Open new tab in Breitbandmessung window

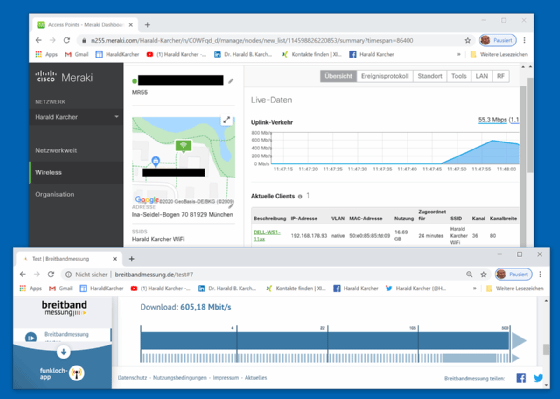pos(131,259)
